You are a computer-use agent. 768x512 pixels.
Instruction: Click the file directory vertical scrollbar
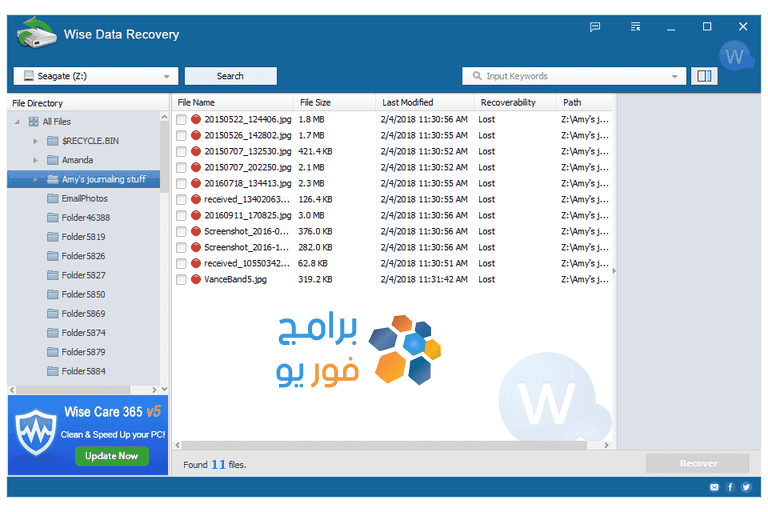(x=164, y=157)
